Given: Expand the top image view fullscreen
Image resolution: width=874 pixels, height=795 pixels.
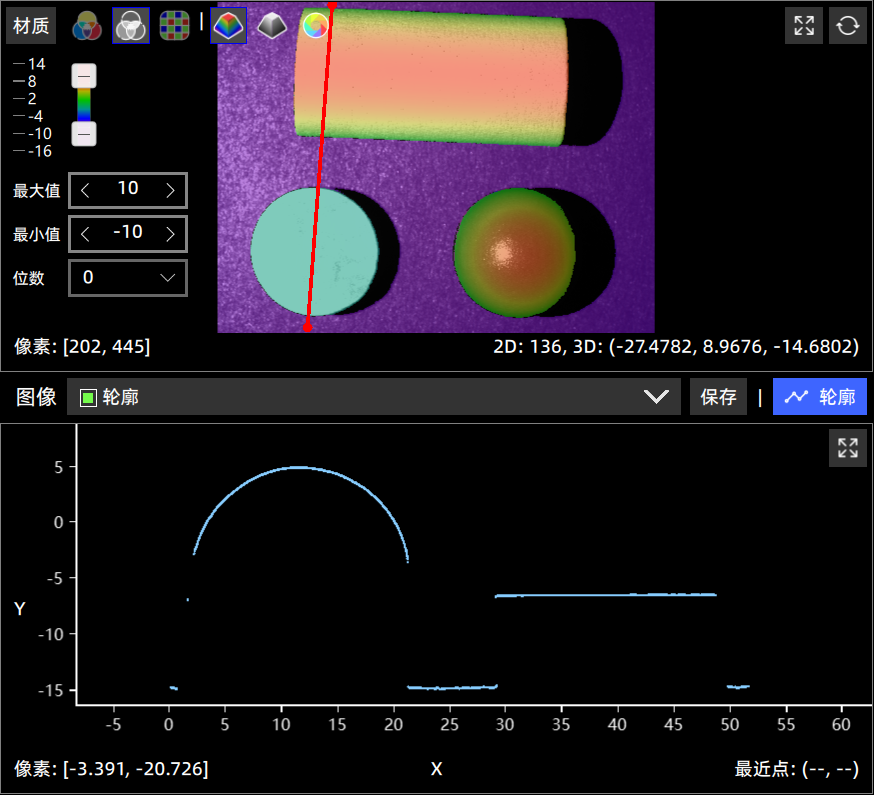Looking at the screenshot, I should [804, 26].
